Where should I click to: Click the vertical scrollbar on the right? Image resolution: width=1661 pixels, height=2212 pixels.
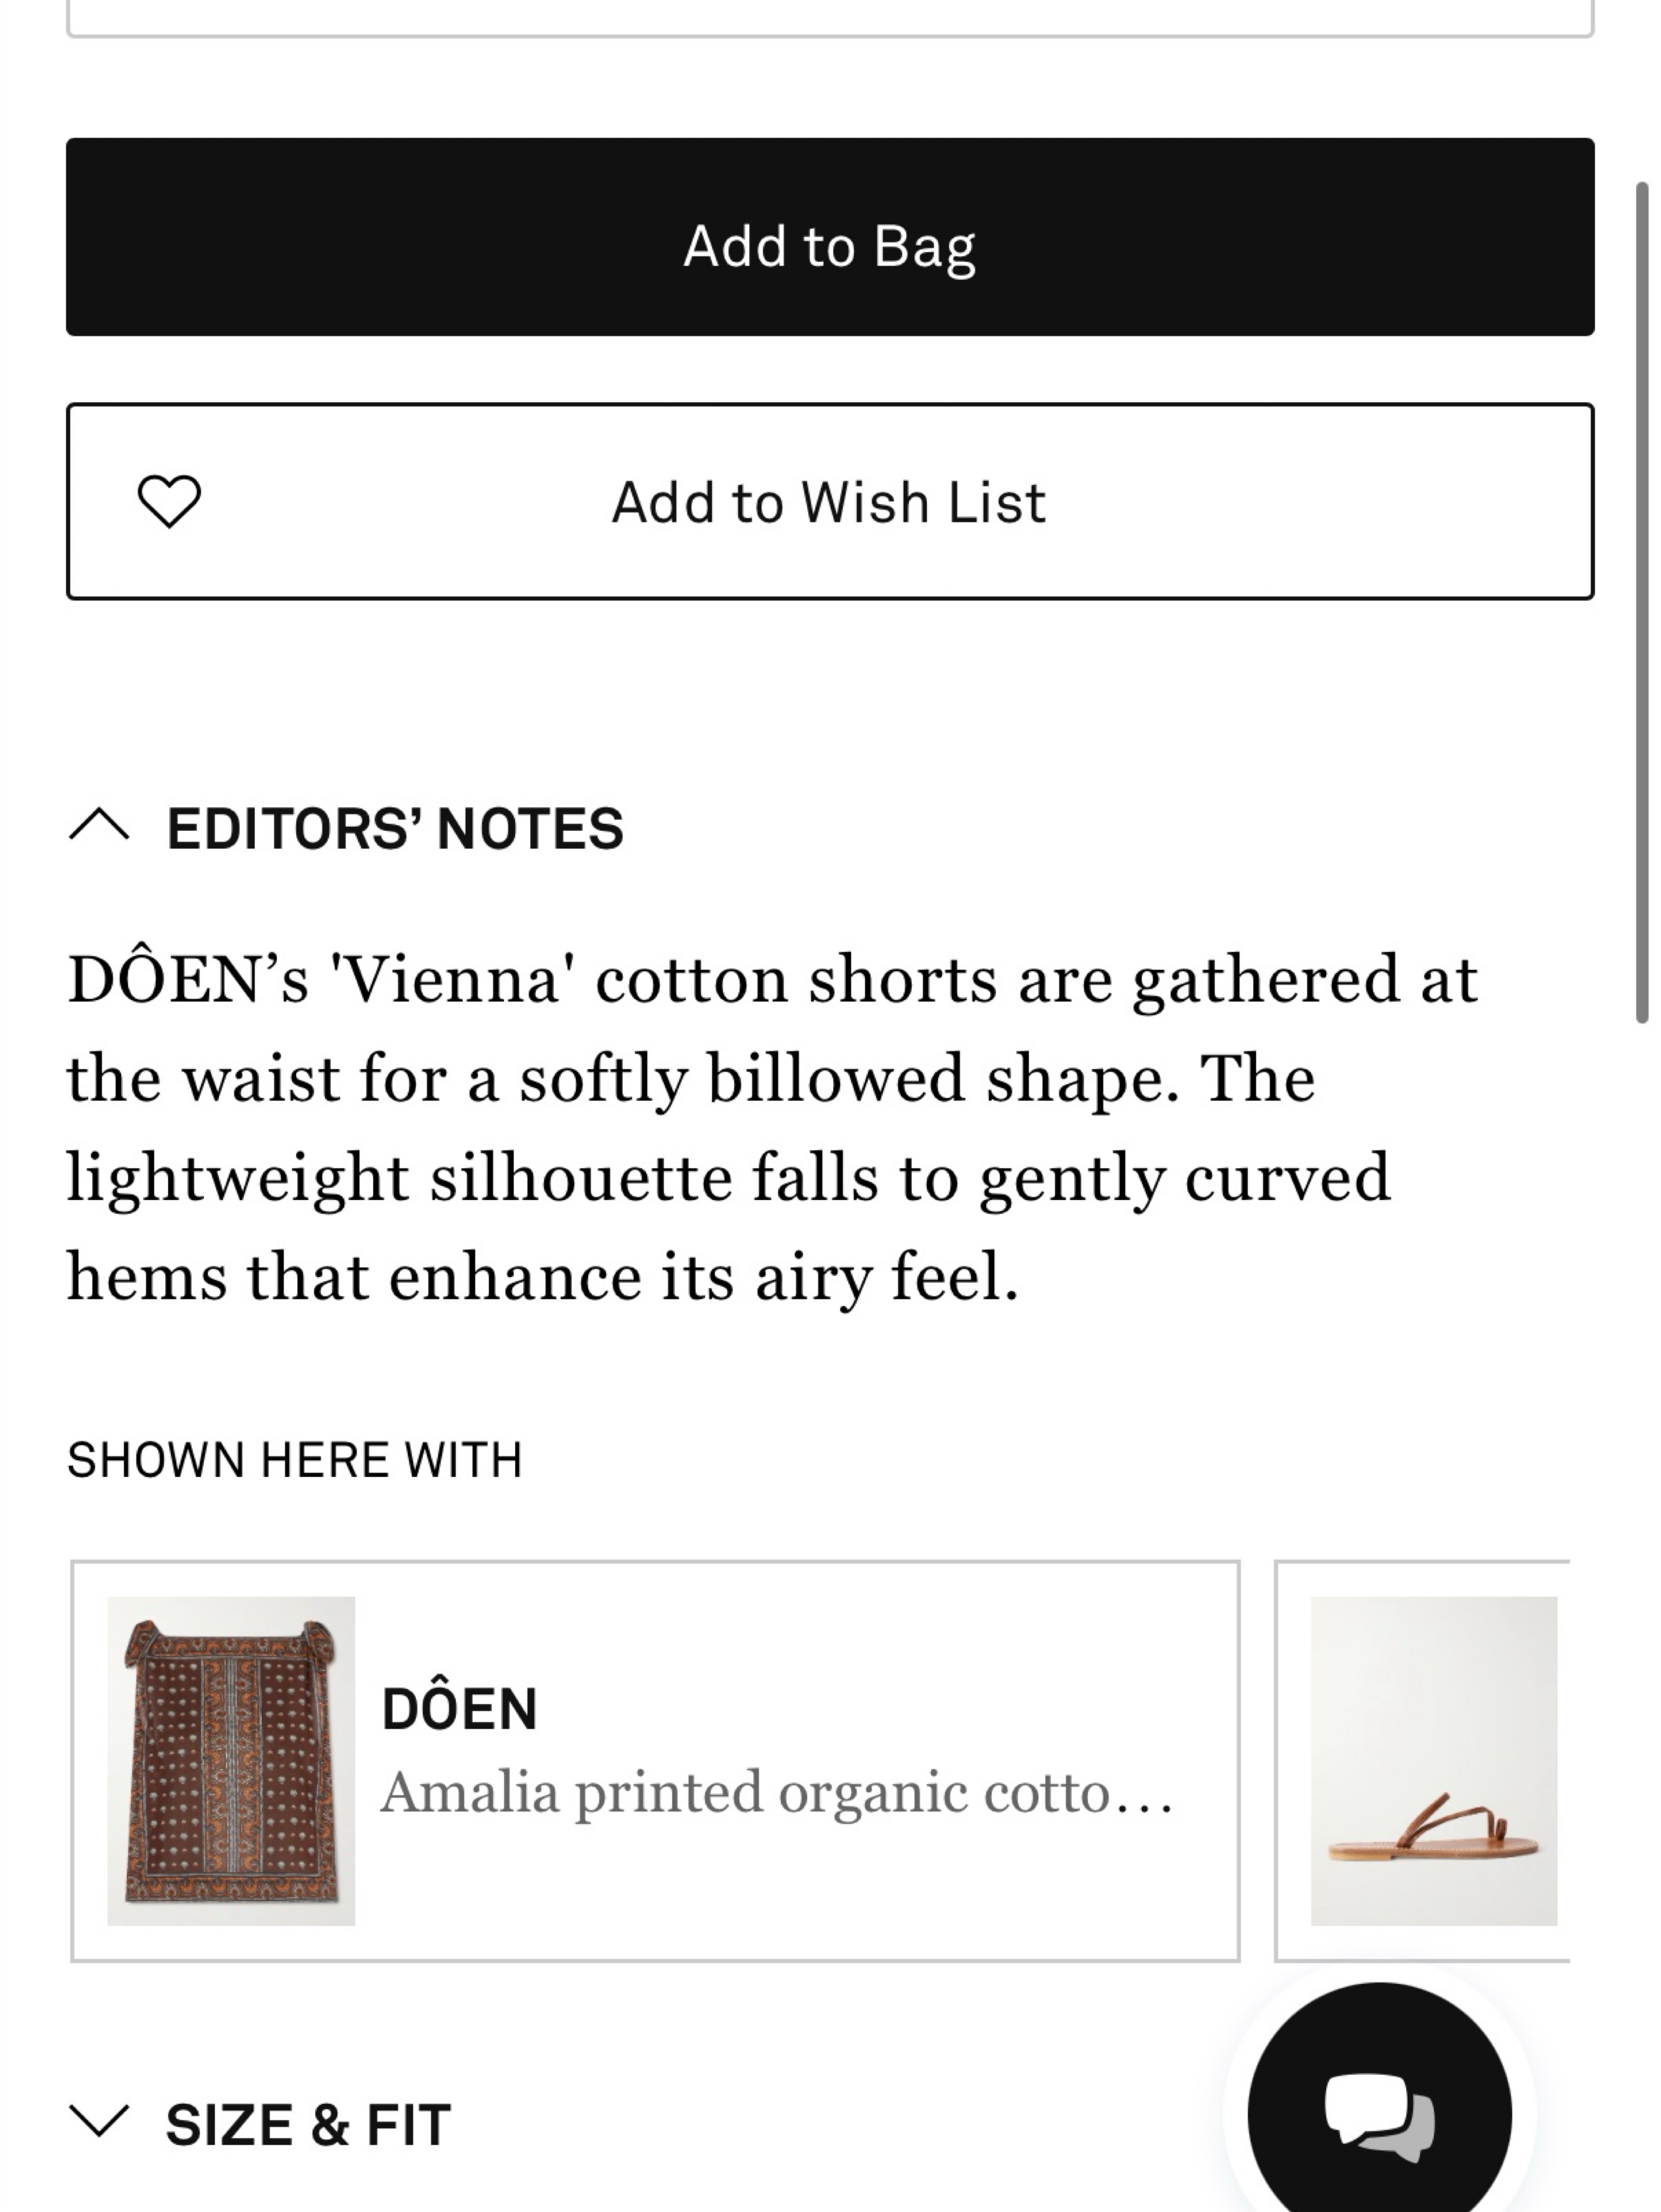(1641, 603)
